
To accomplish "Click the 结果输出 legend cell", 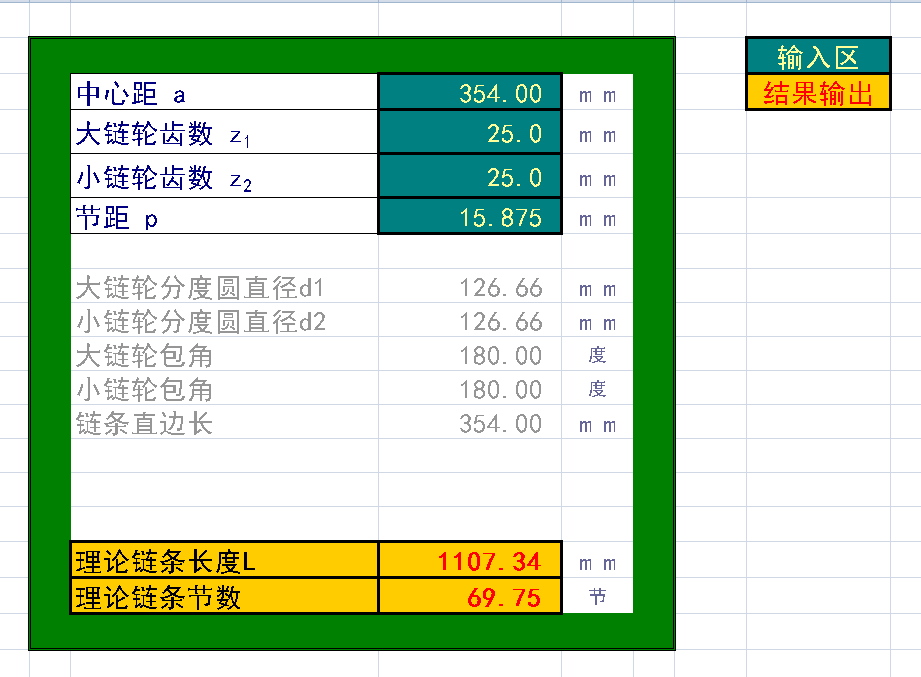I will coord(818,92).
